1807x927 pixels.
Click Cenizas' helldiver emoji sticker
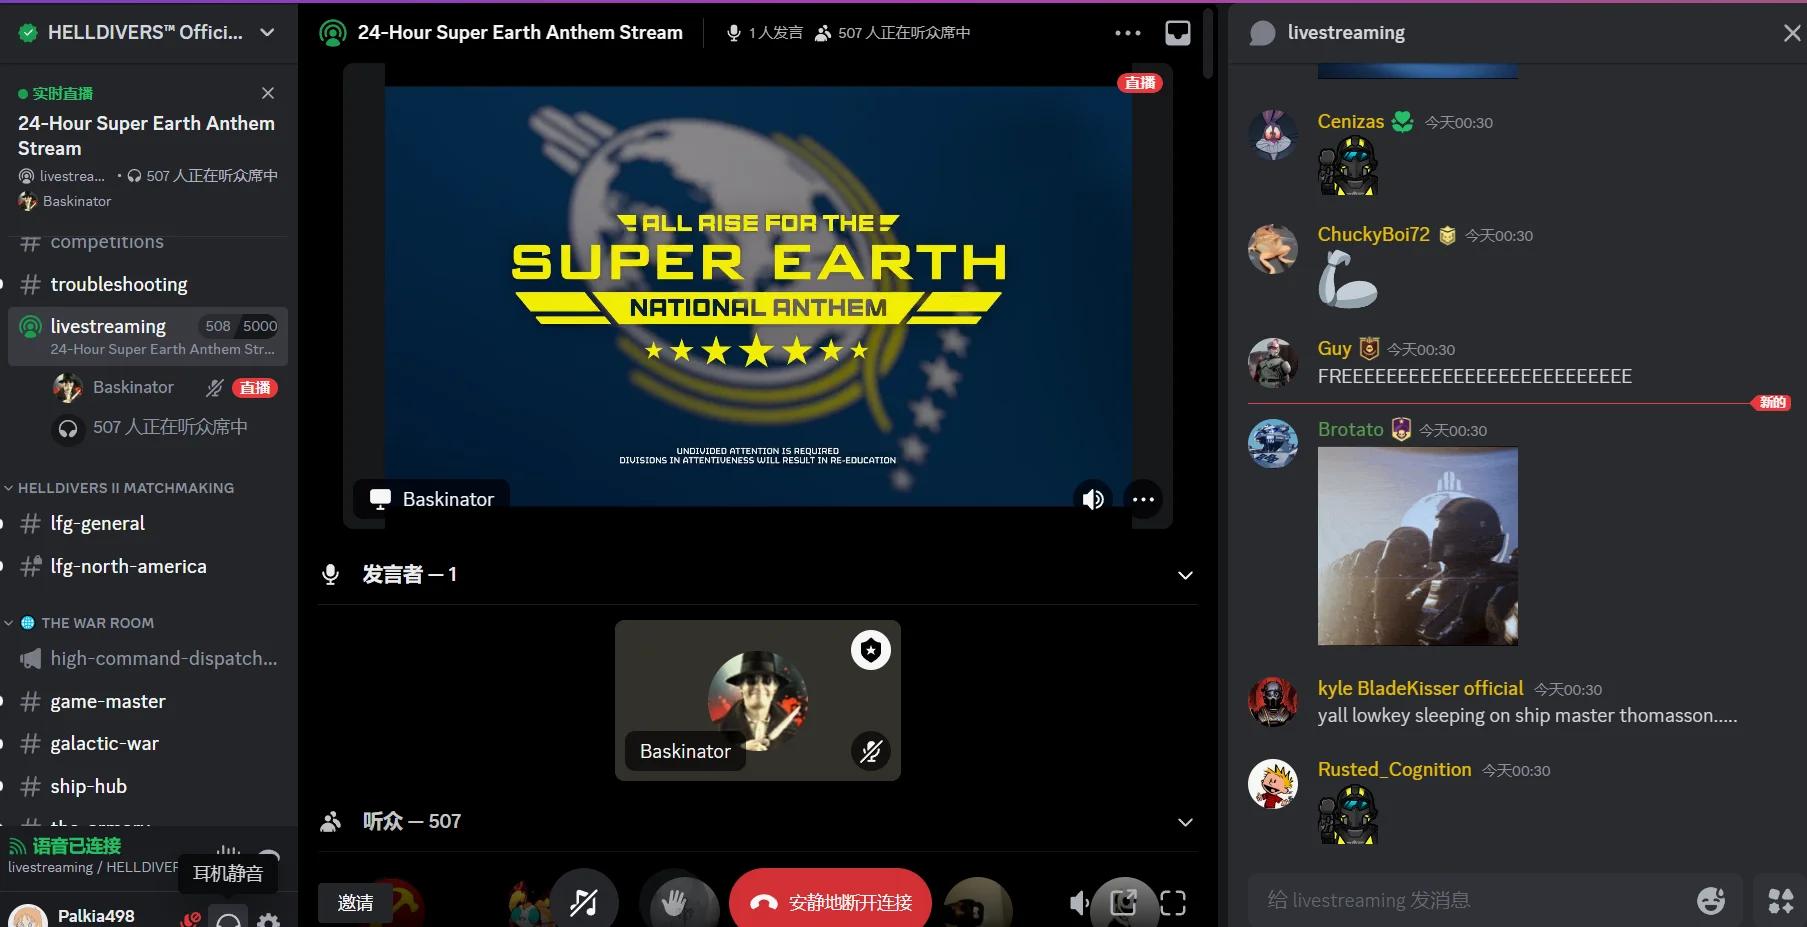(x=1348, y=166)
